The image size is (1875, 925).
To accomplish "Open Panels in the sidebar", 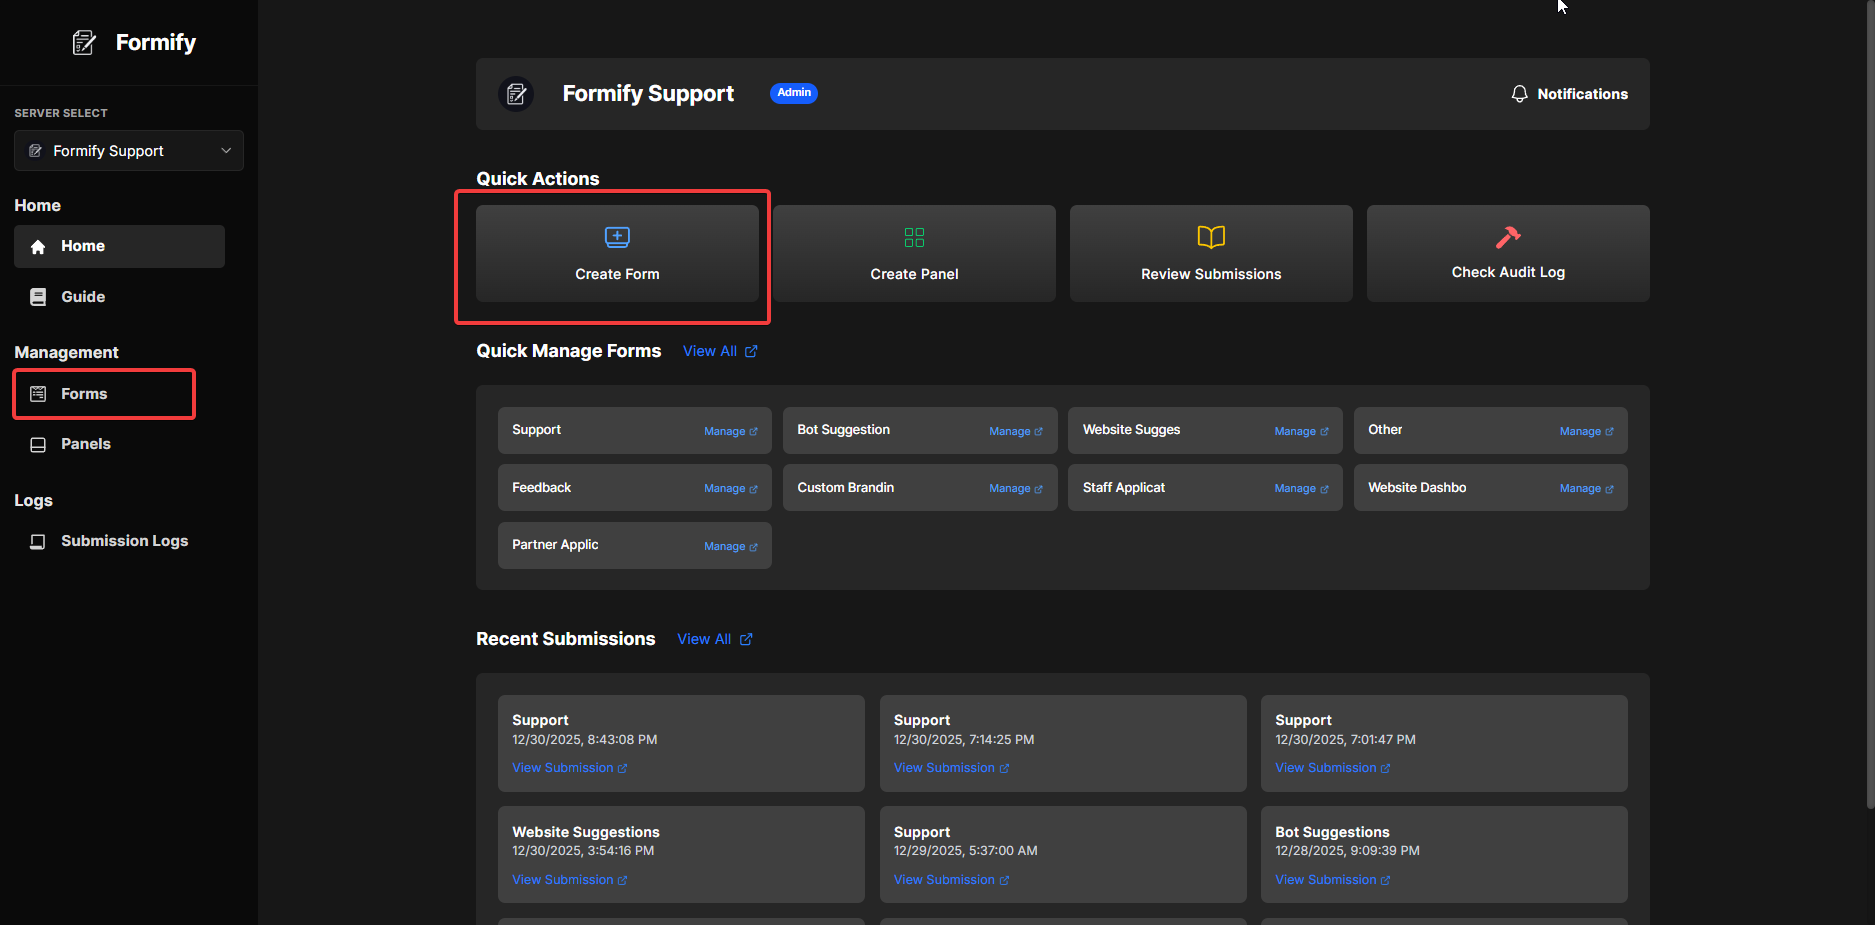I will [85, 444].
